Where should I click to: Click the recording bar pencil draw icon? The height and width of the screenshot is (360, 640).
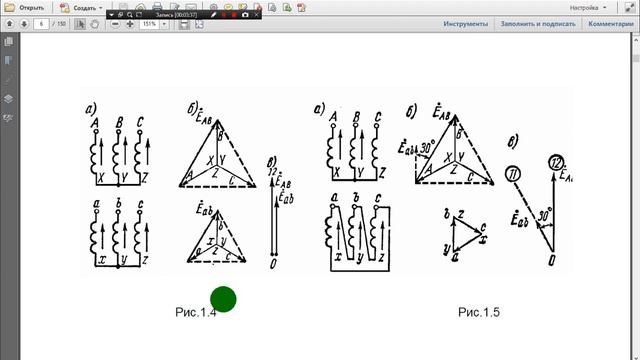click(213, 15)
